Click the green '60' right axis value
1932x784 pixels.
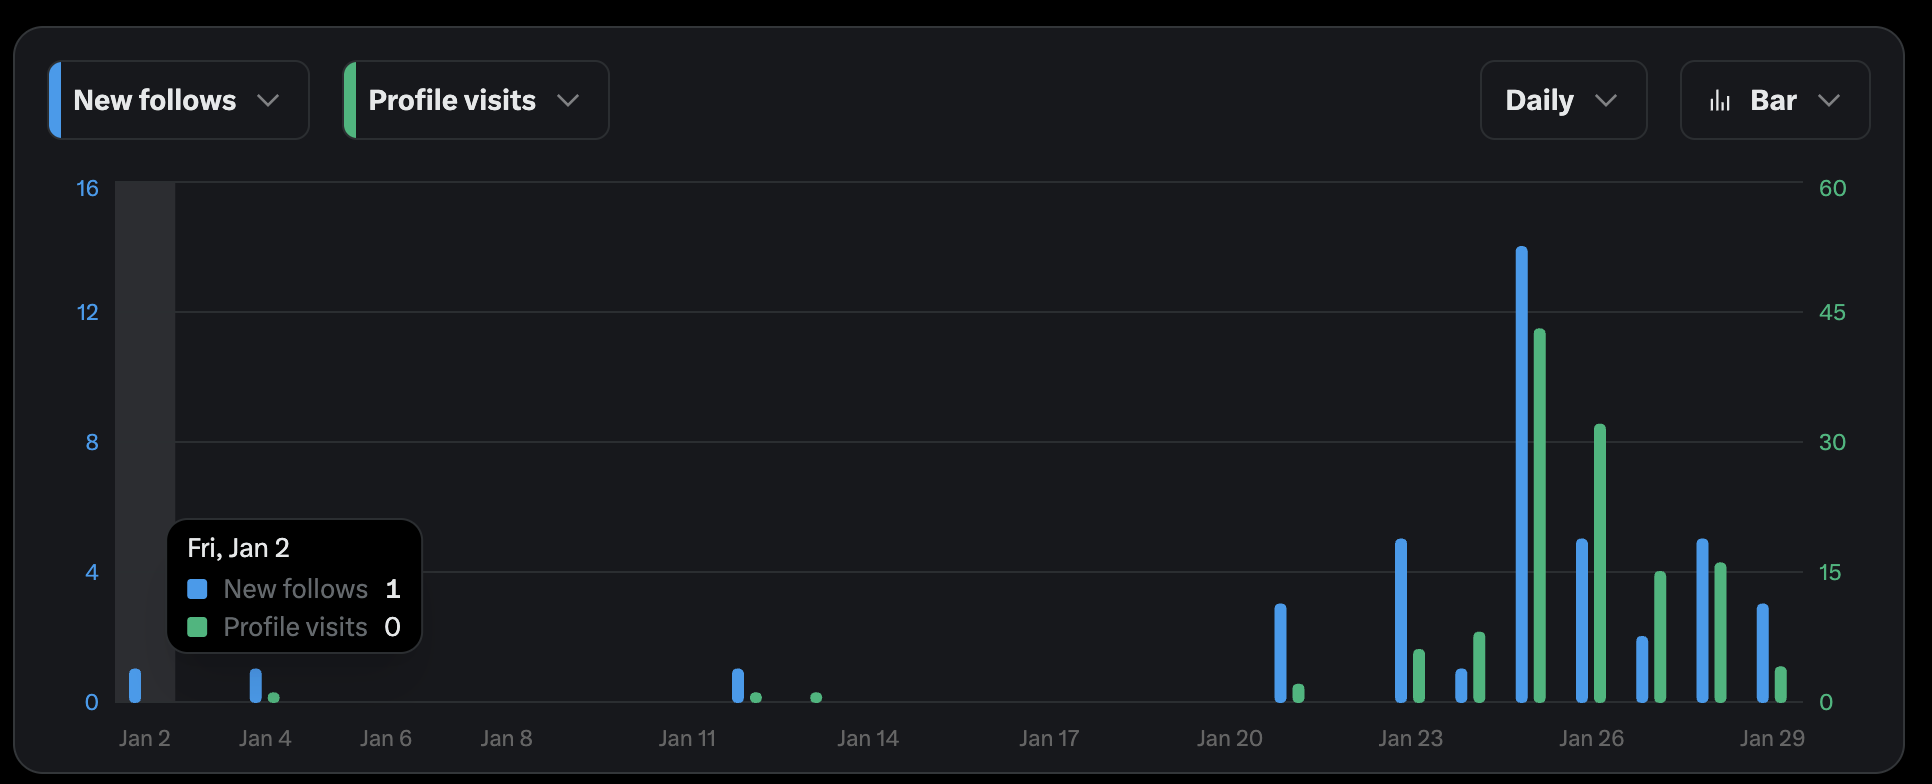[1833, 189]
